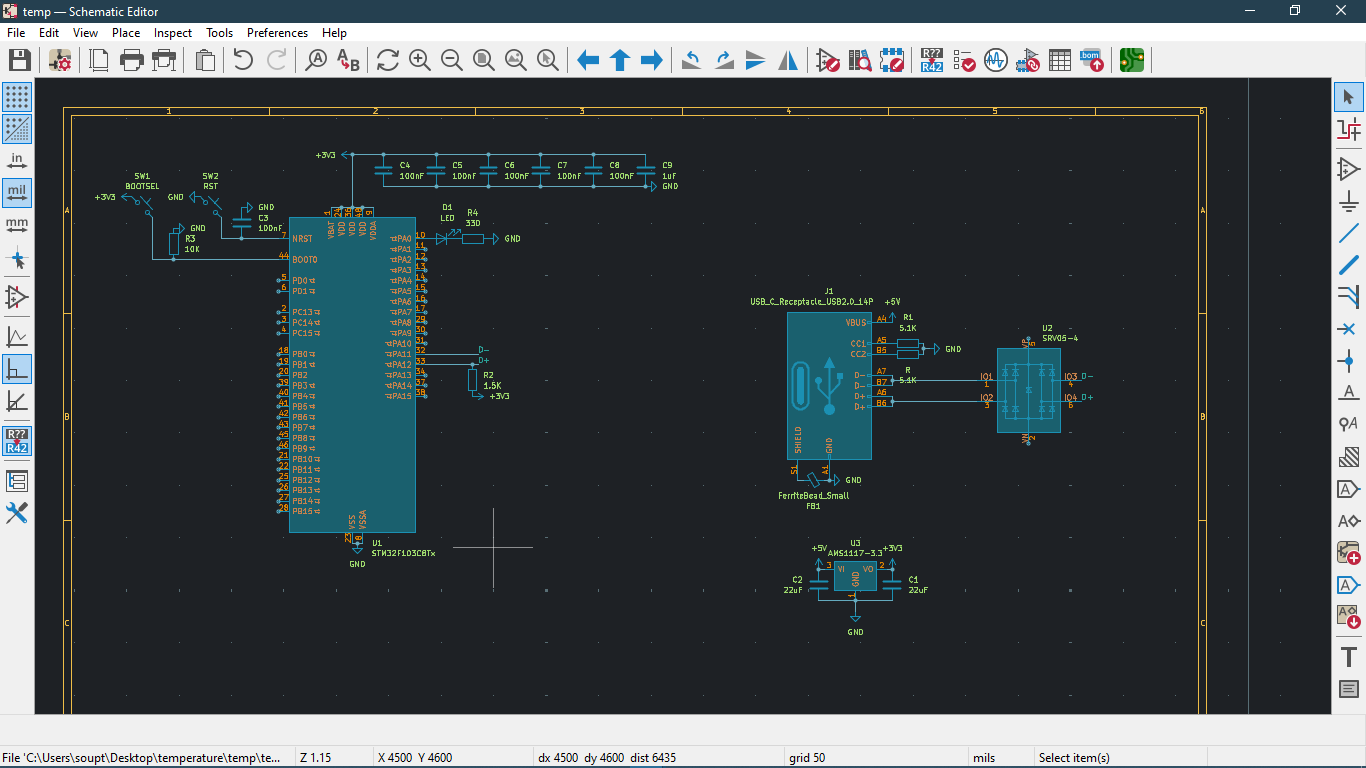Choose the Place Symbol tool
Image resolution: width=1366 pixels, height=768 pixels.
[x=1348, y=169]
